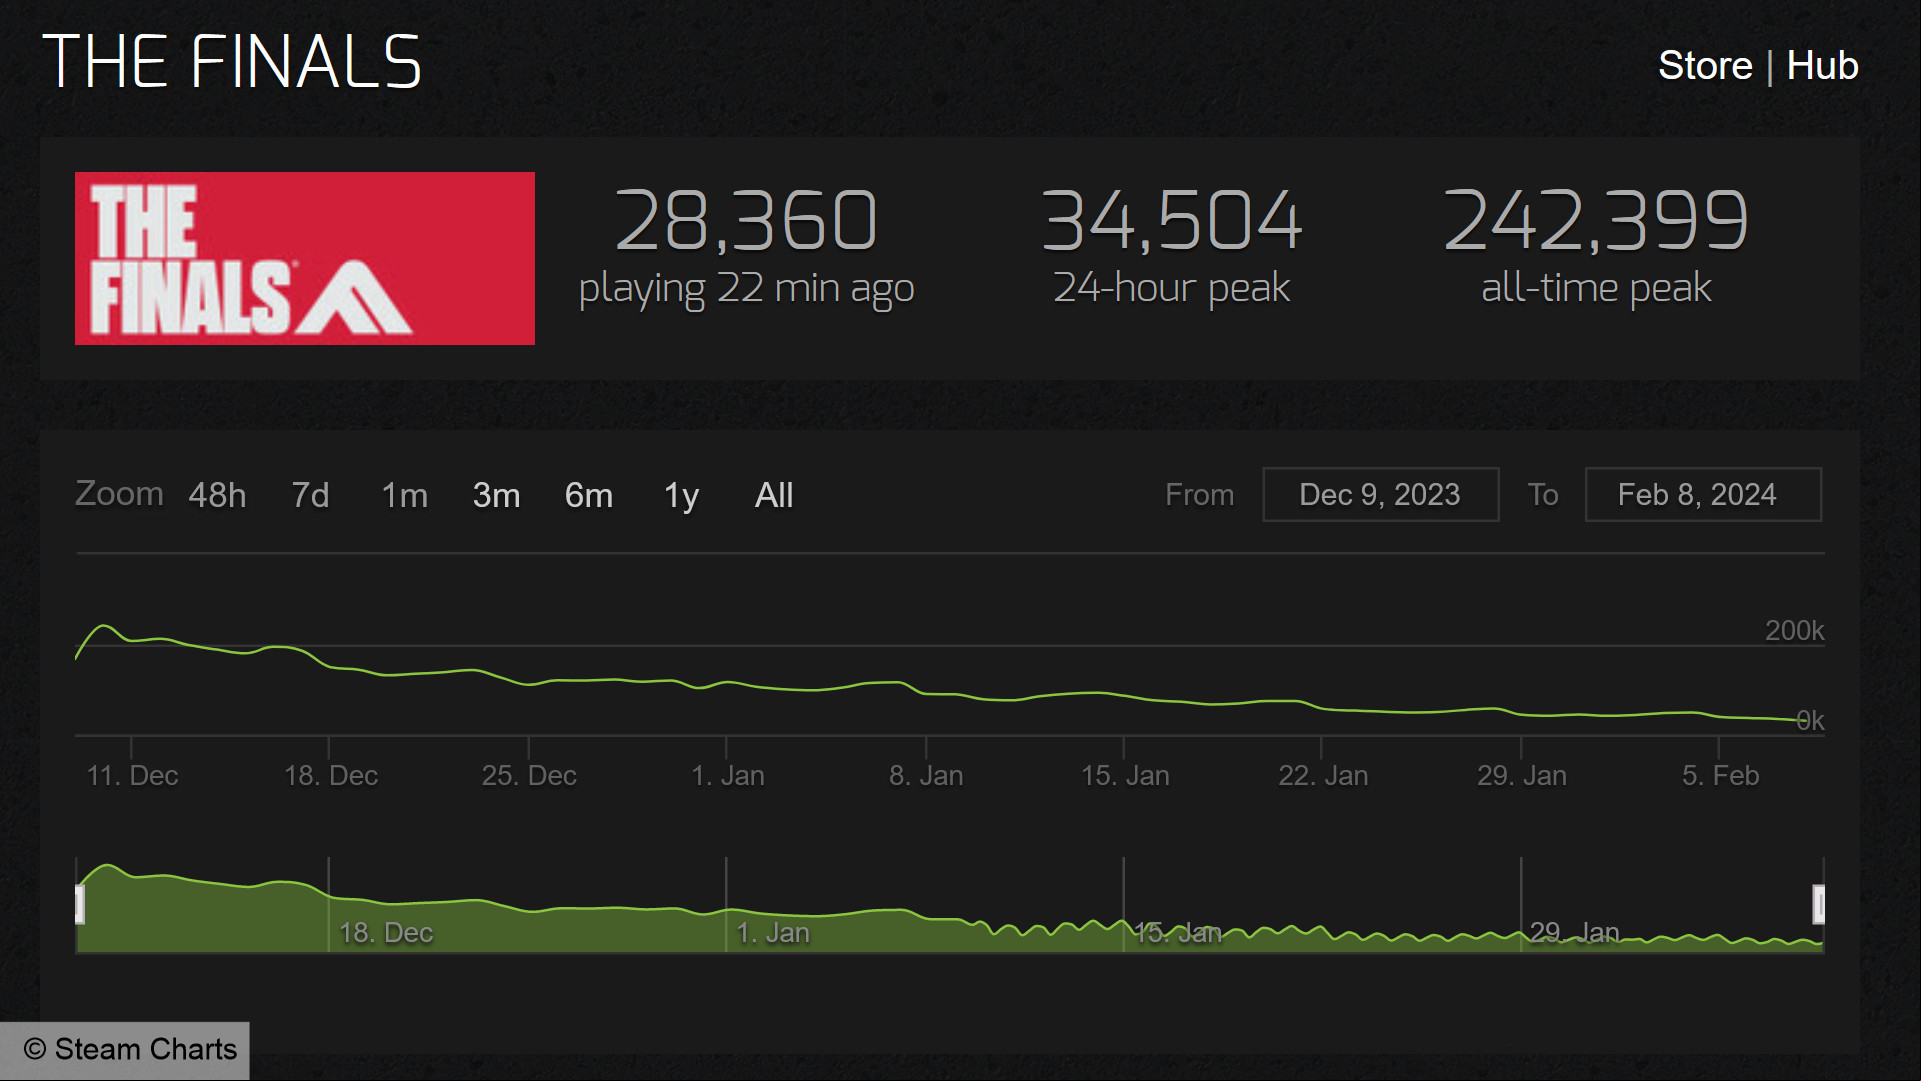
Task: Choose the 6m zoom option
Action: pyautogui.click(x=588, y=495)
